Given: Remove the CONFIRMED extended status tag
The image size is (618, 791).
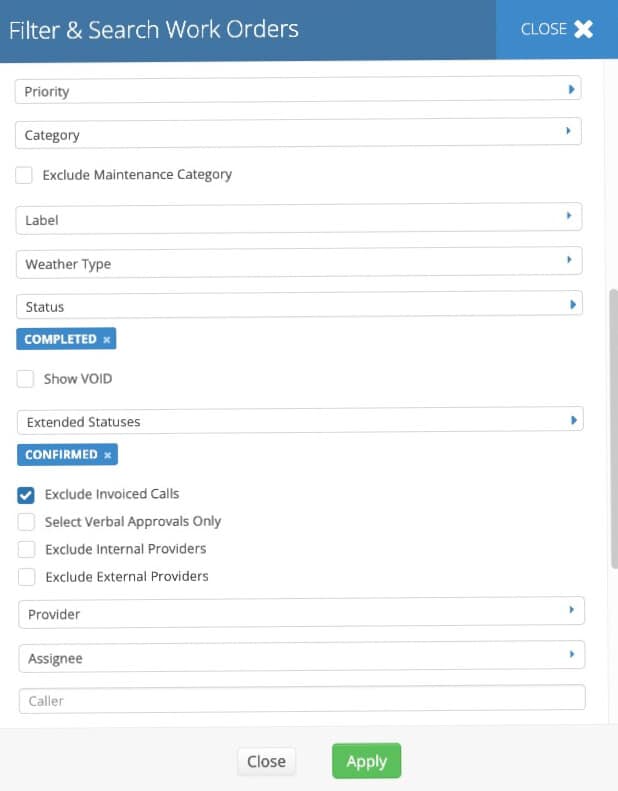Looking at the screenshot, I should 108,455.
